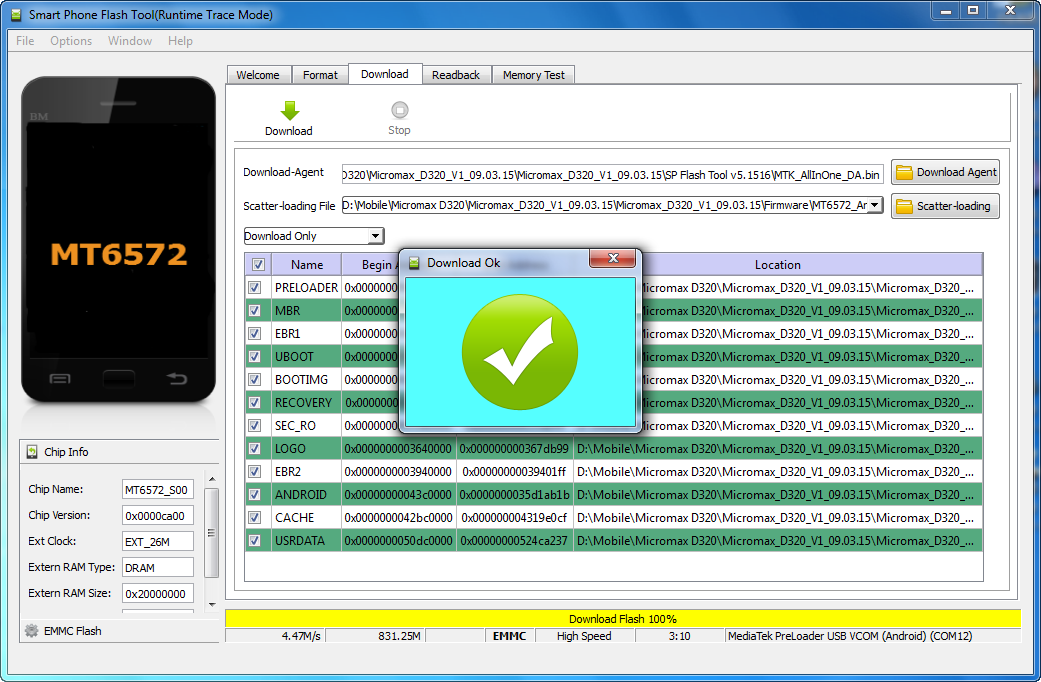Toggle the ANDROID partition checkbox
The width and height of the screenshot is (1041, 682).
coord(254,495)
